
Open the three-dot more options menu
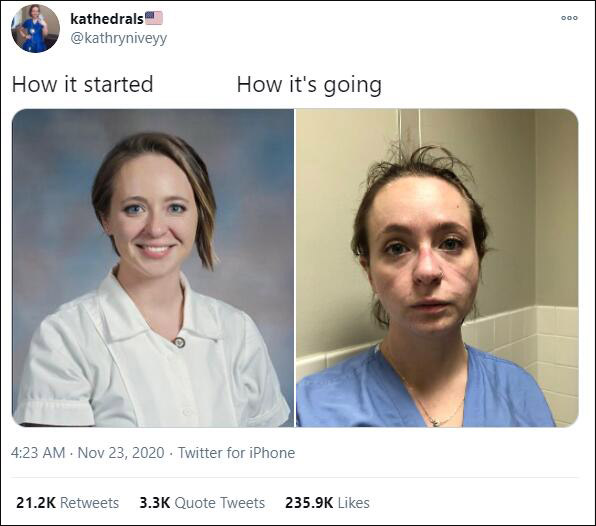coord(569,18)
